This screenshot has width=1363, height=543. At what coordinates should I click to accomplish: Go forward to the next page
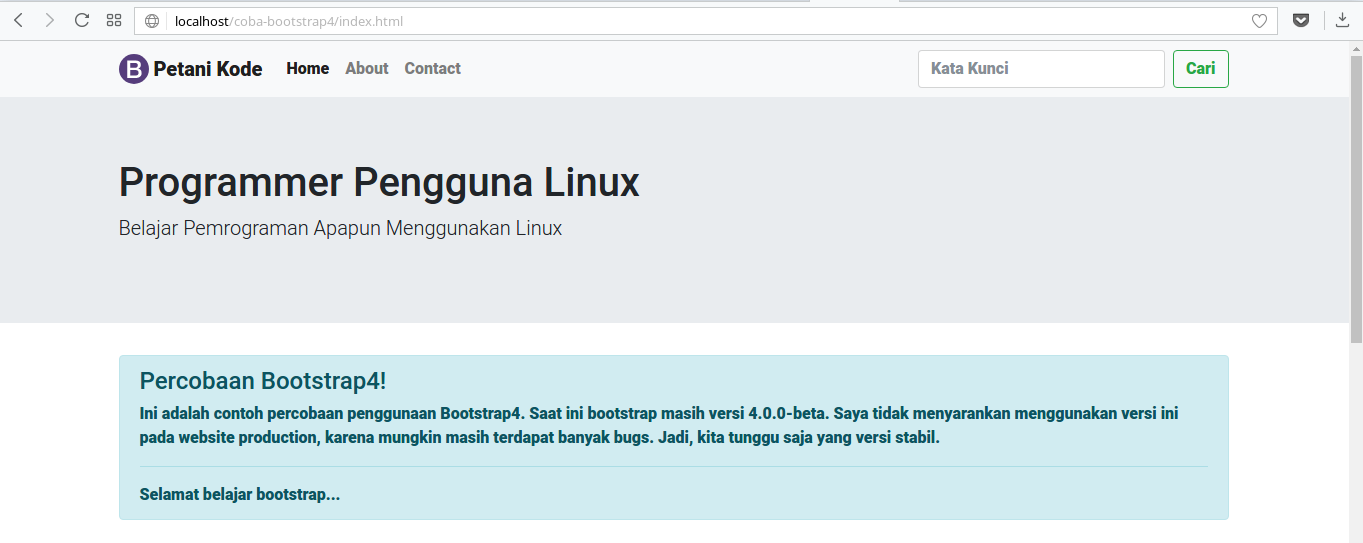point(49,21)
